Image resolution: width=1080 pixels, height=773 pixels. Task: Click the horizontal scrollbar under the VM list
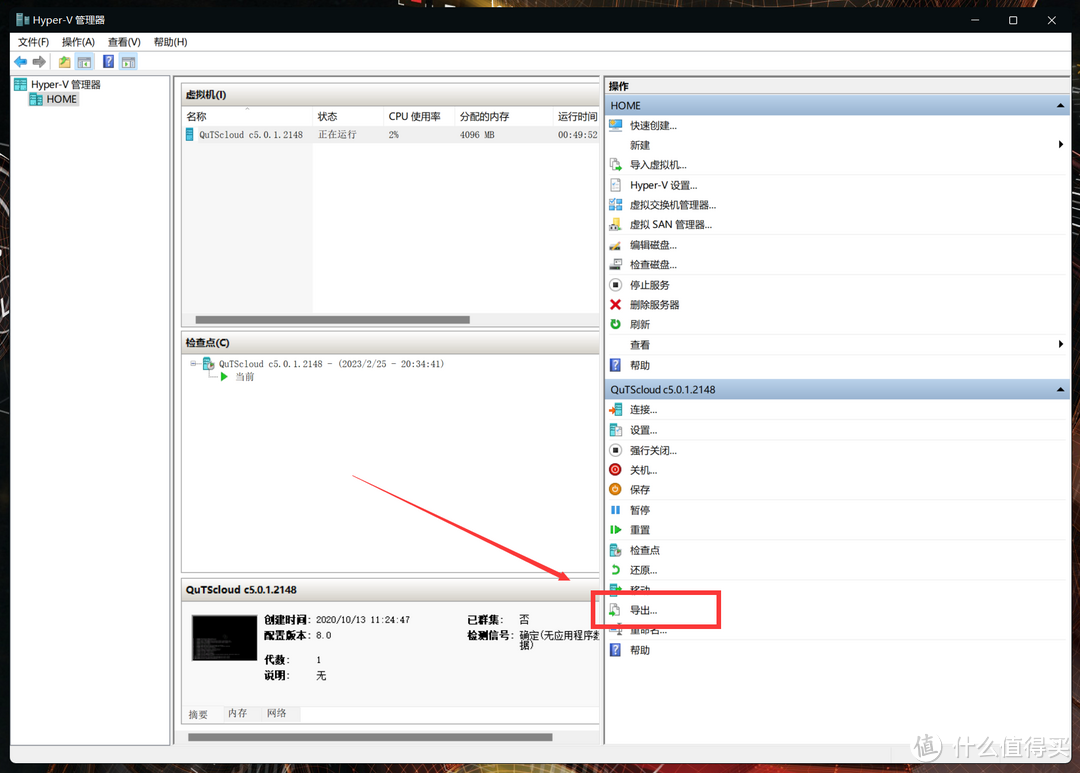click(333, 320)
